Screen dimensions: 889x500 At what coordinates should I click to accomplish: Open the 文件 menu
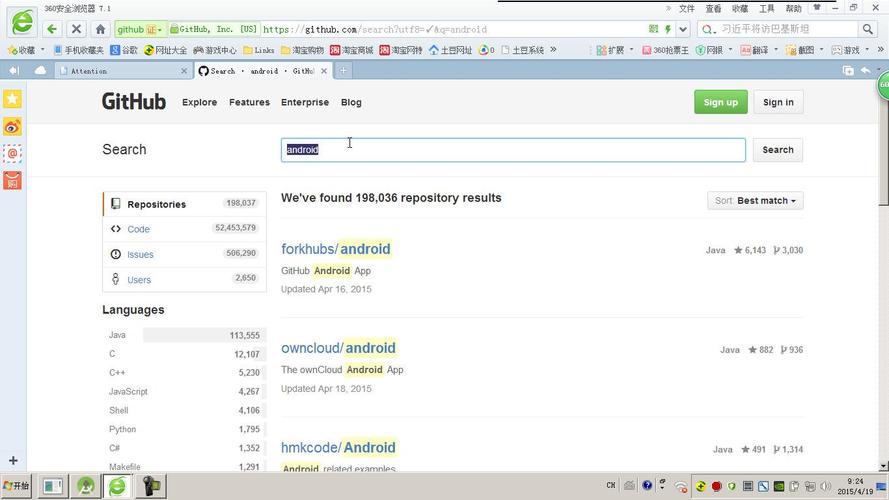coord(687,9)
